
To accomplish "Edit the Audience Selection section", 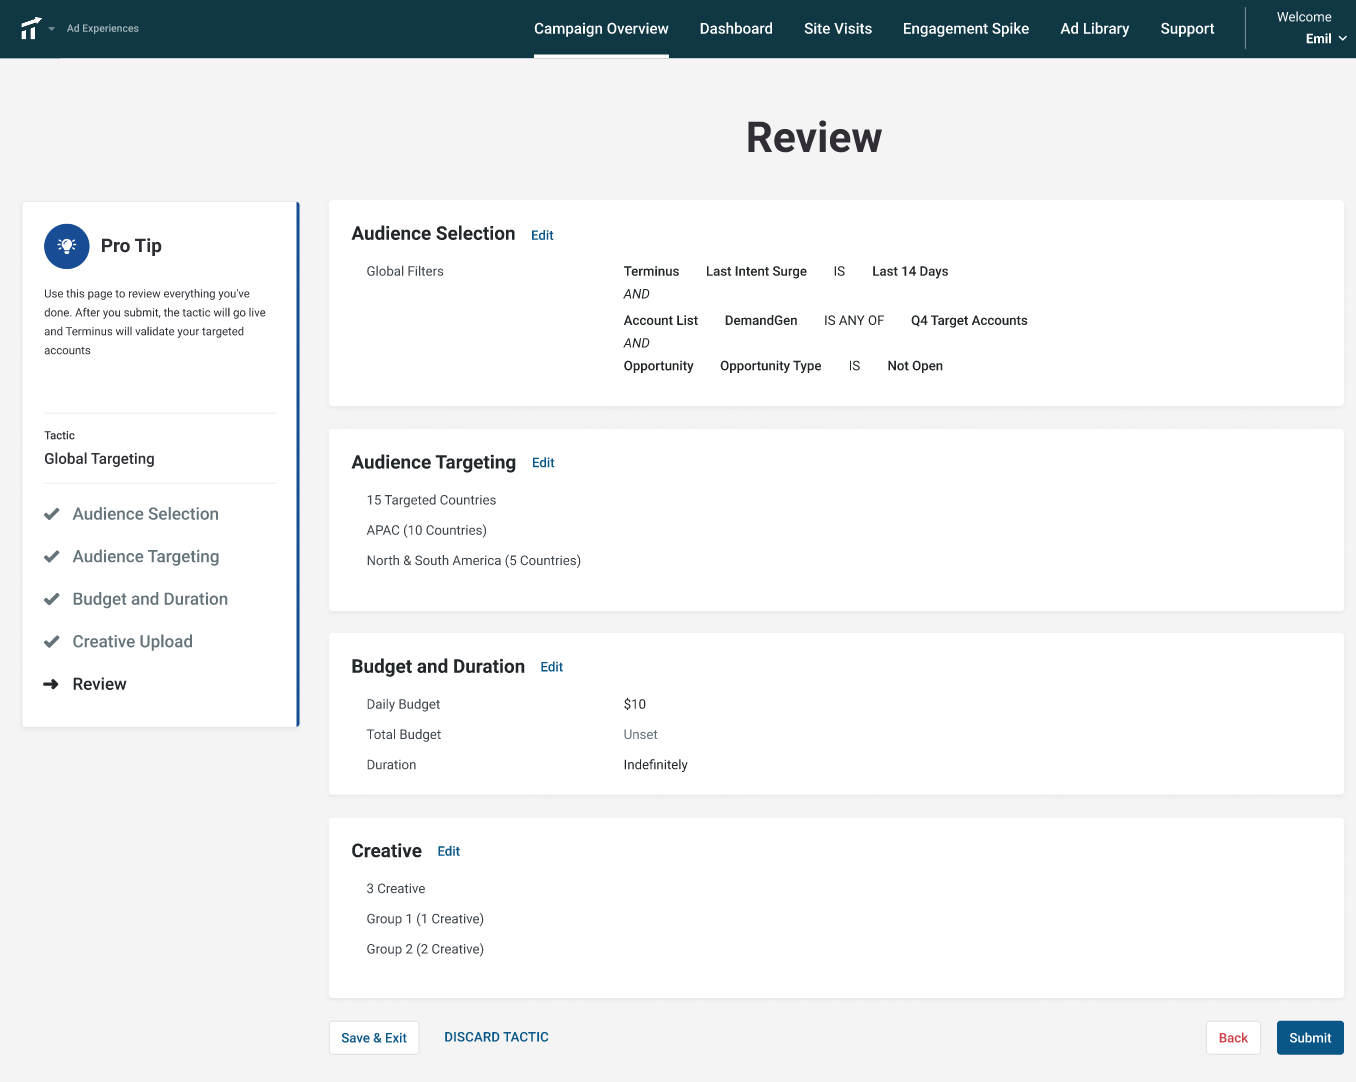I will tap(542, 235).
